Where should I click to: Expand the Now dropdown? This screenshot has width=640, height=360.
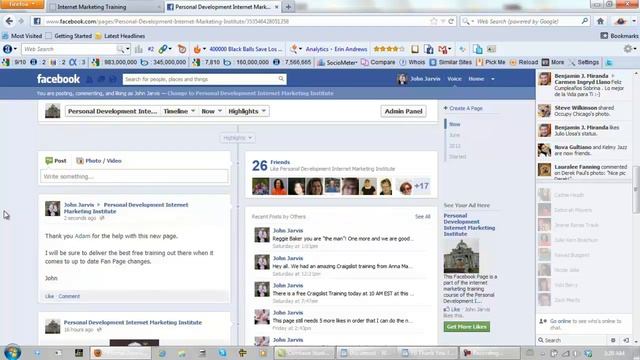[x=211, y=111]
